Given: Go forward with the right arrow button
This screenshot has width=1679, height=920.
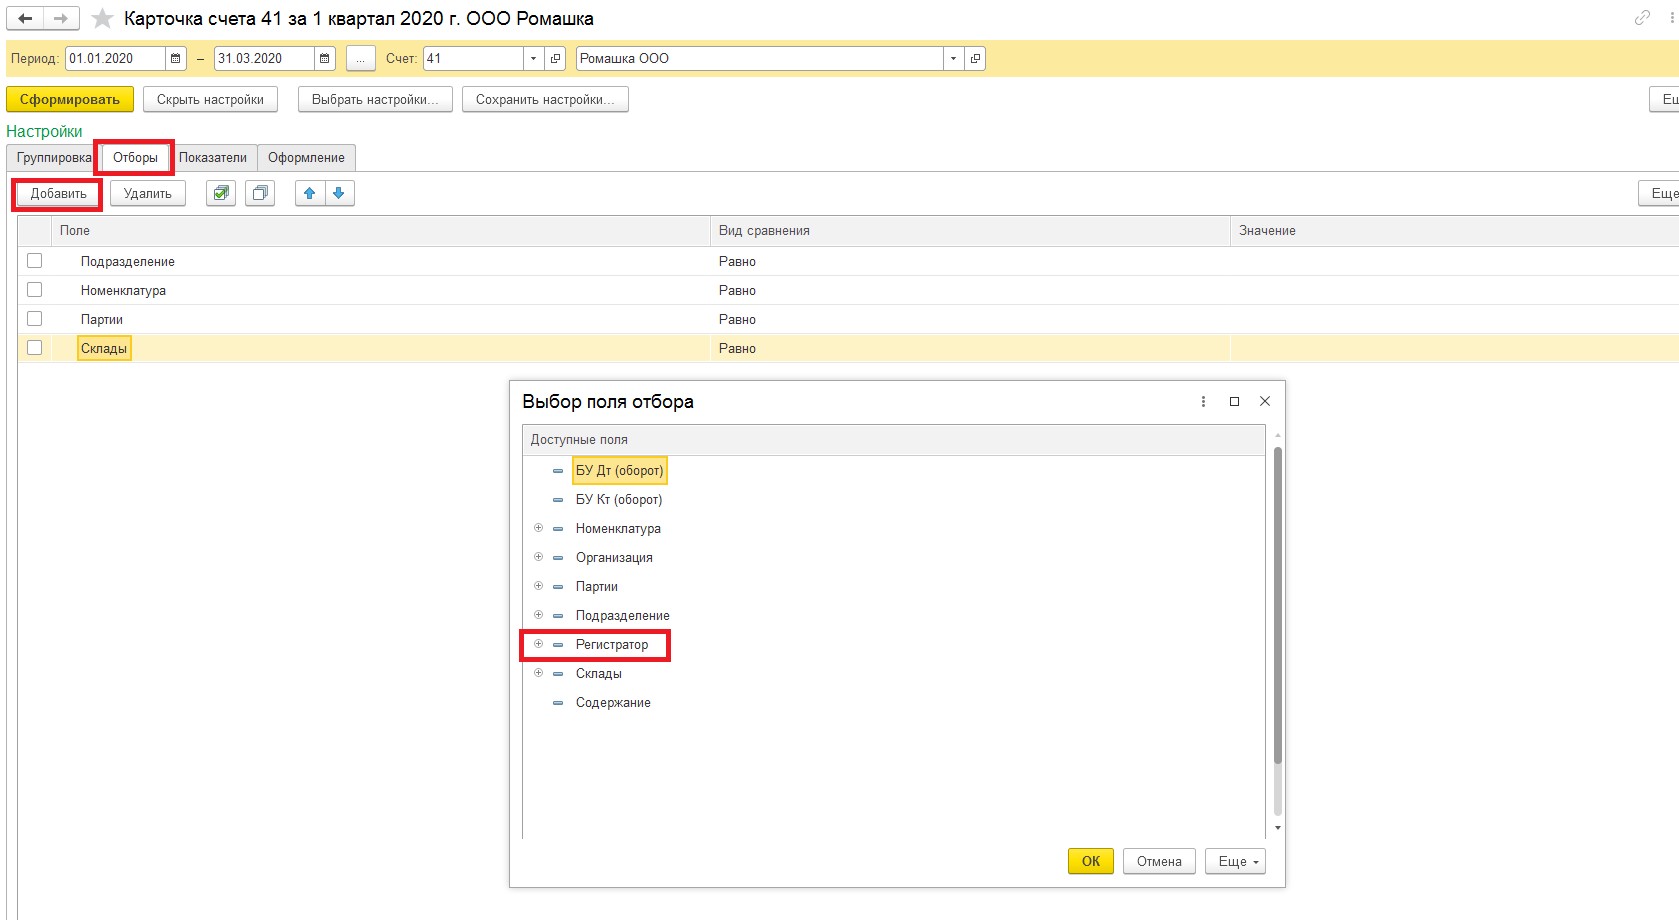Looking at the screenshot, I should coord(61,18).
